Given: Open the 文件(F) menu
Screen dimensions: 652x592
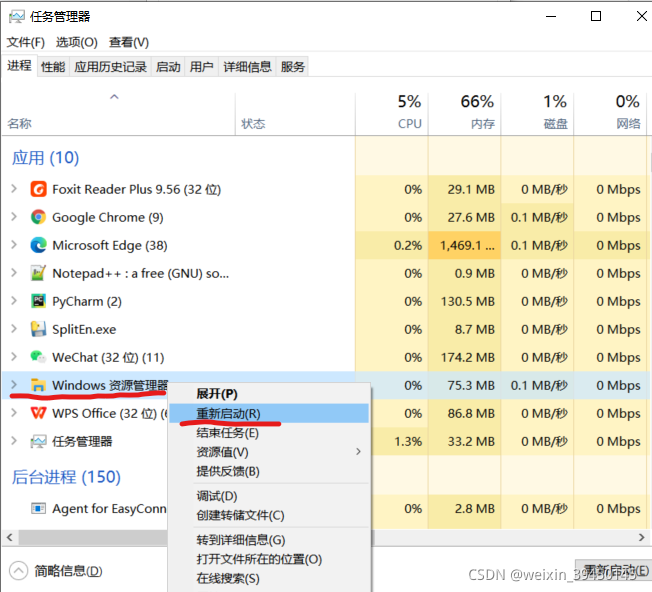Looking at the screenshot, I should [x=25, y=42].
